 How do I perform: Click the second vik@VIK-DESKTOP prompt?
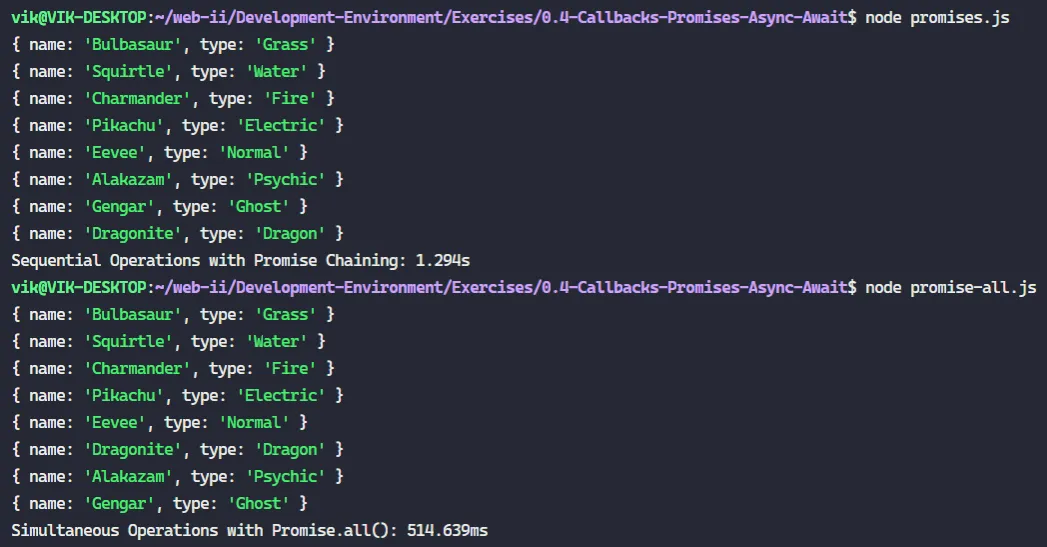coord(78,288)
